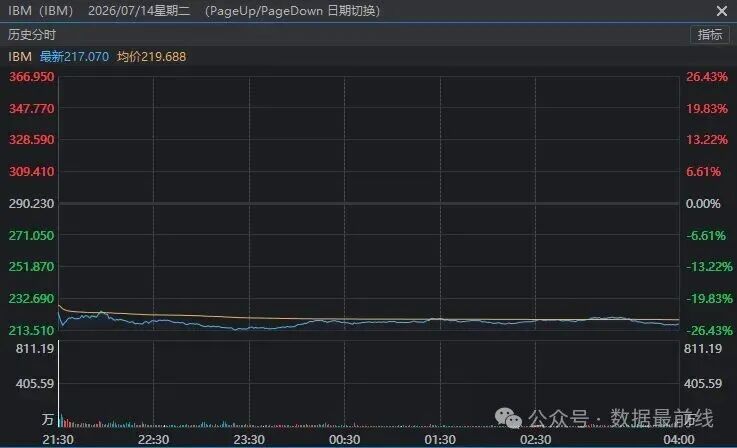This screenshot has height=448, width=737.
Task: Open the 指标 indicators button
Action: (x=710, y=35)
